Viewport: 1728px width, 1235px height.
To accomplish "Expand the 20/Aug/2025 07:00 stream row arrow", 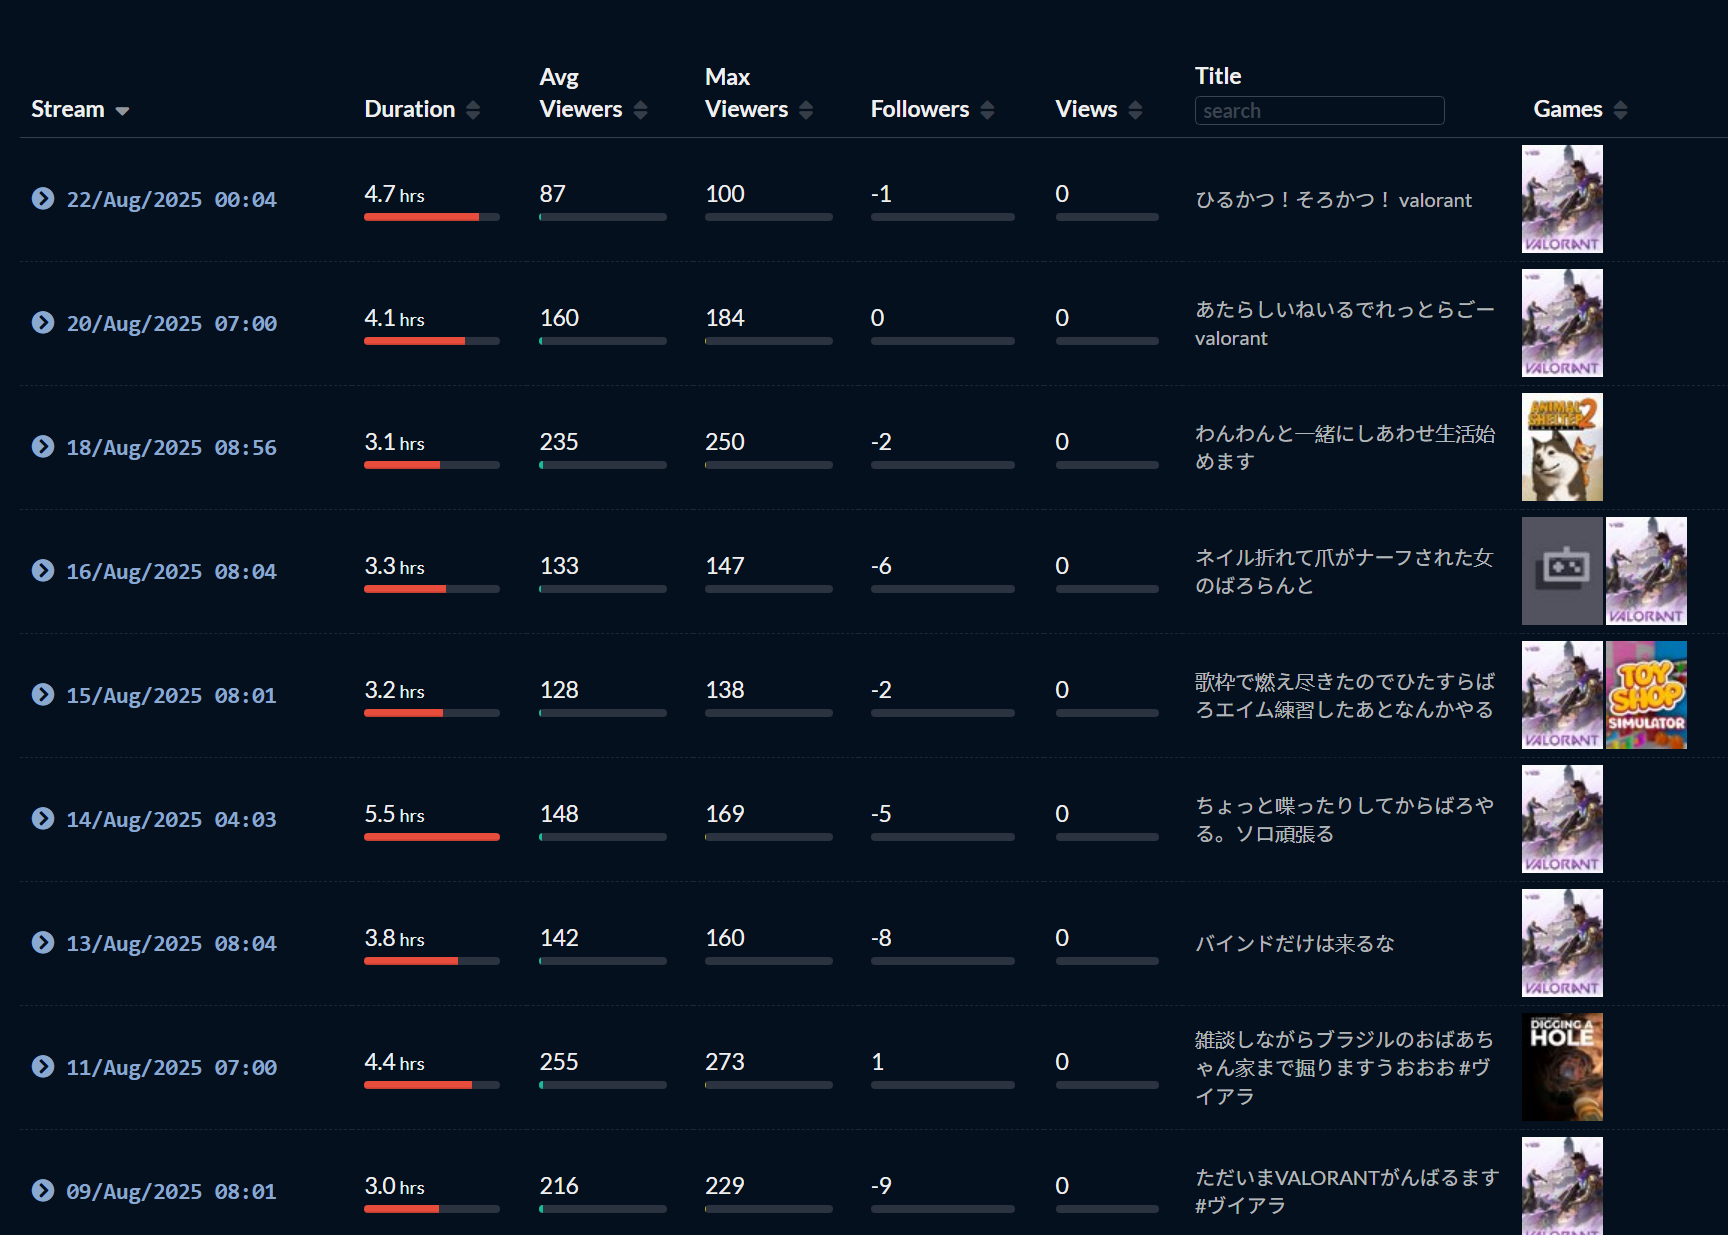I will coord(43,323).
